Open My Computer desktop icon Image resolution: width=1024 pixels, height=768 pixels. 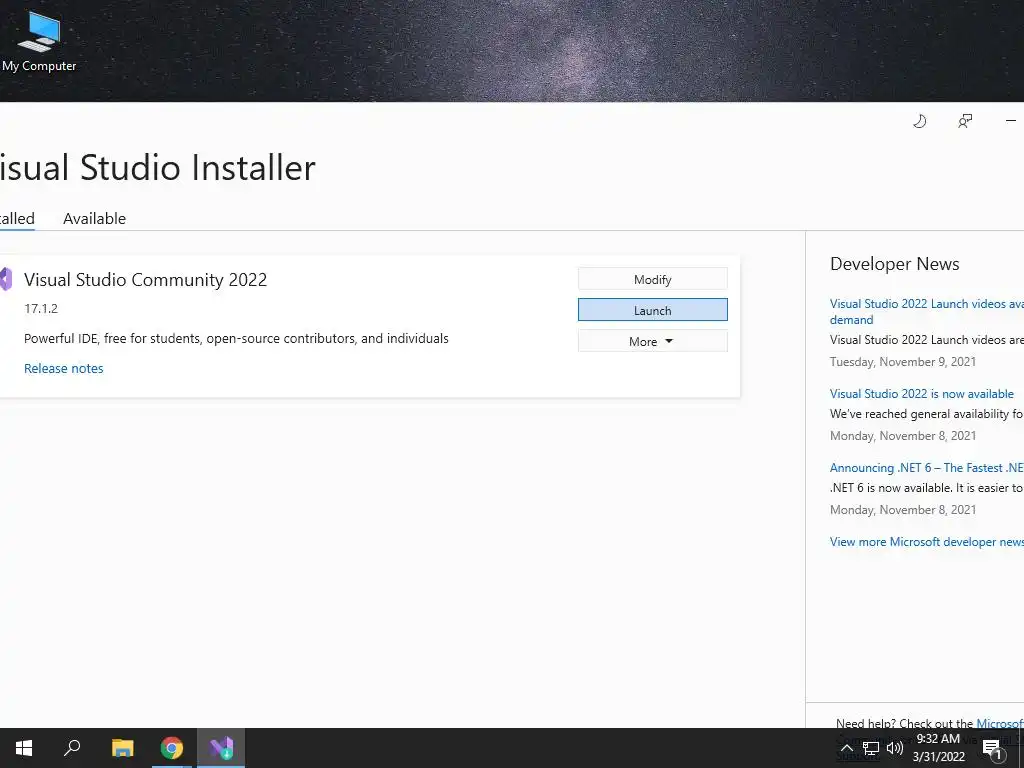tap(39, 40)
